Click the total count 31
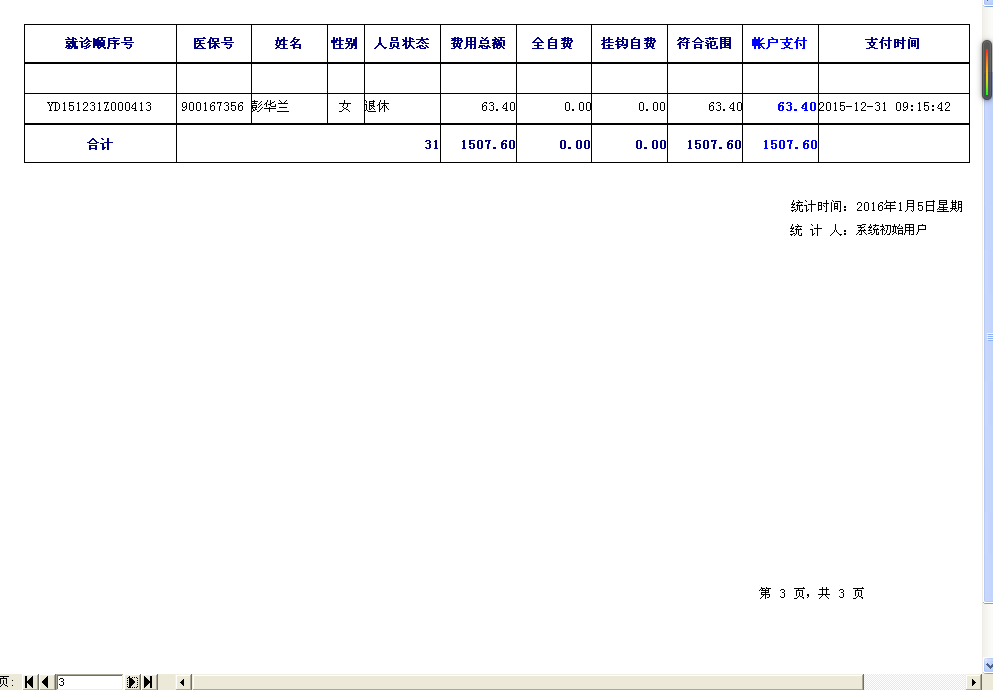The width and height of the screenshot is (993, 690). click(x=432, y=145)
